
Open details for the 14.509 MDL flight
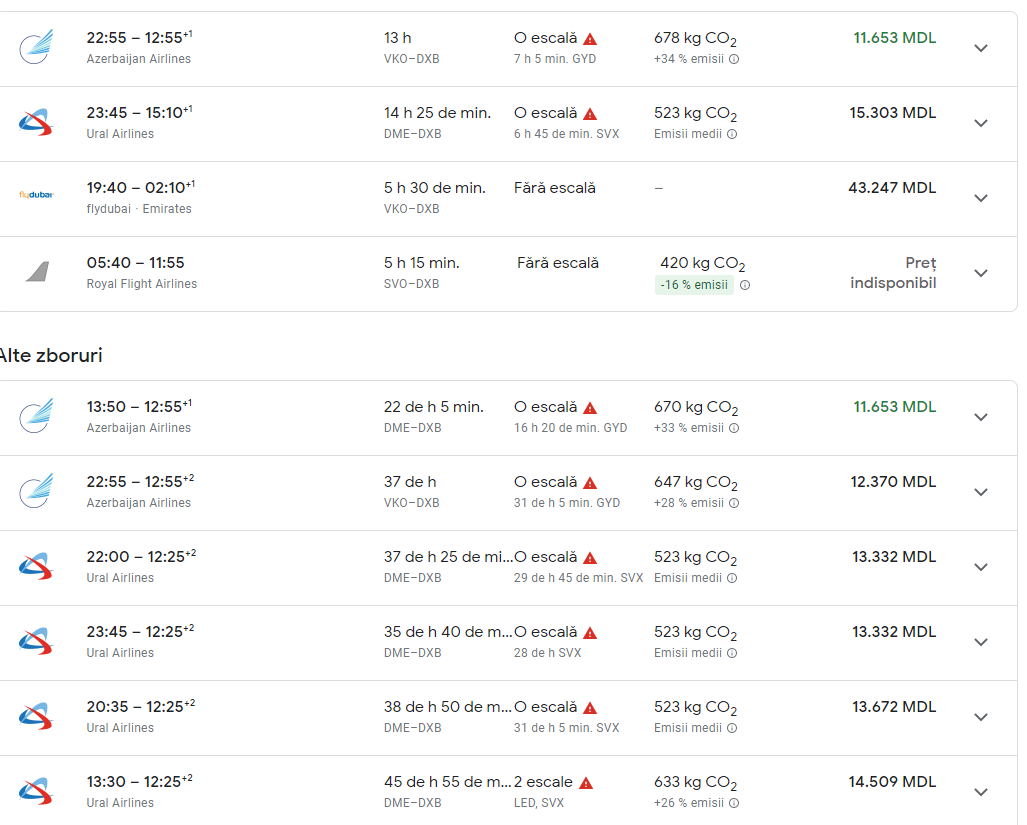pos(981,792)
